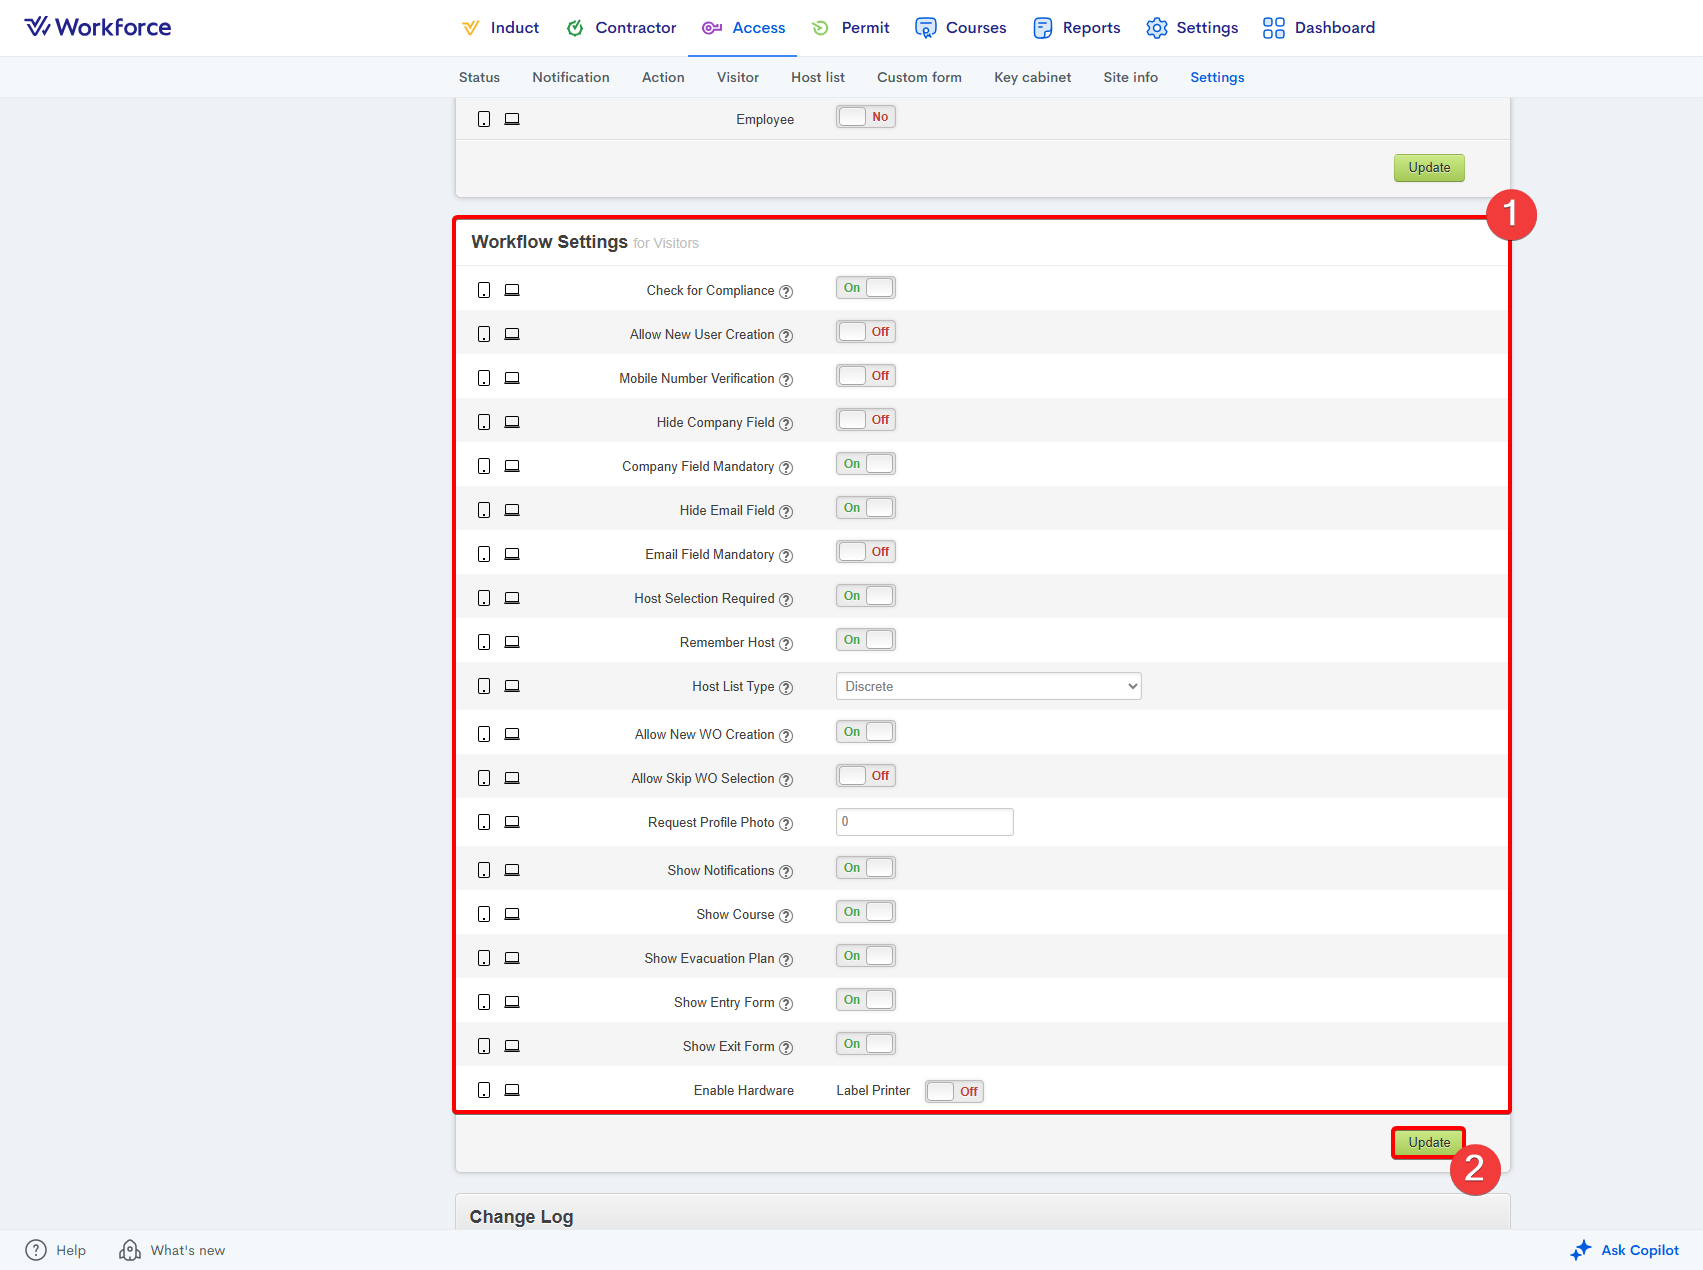Click the help icon next to Request Profile Photo

pyautogui.click(x=786, y=824)
